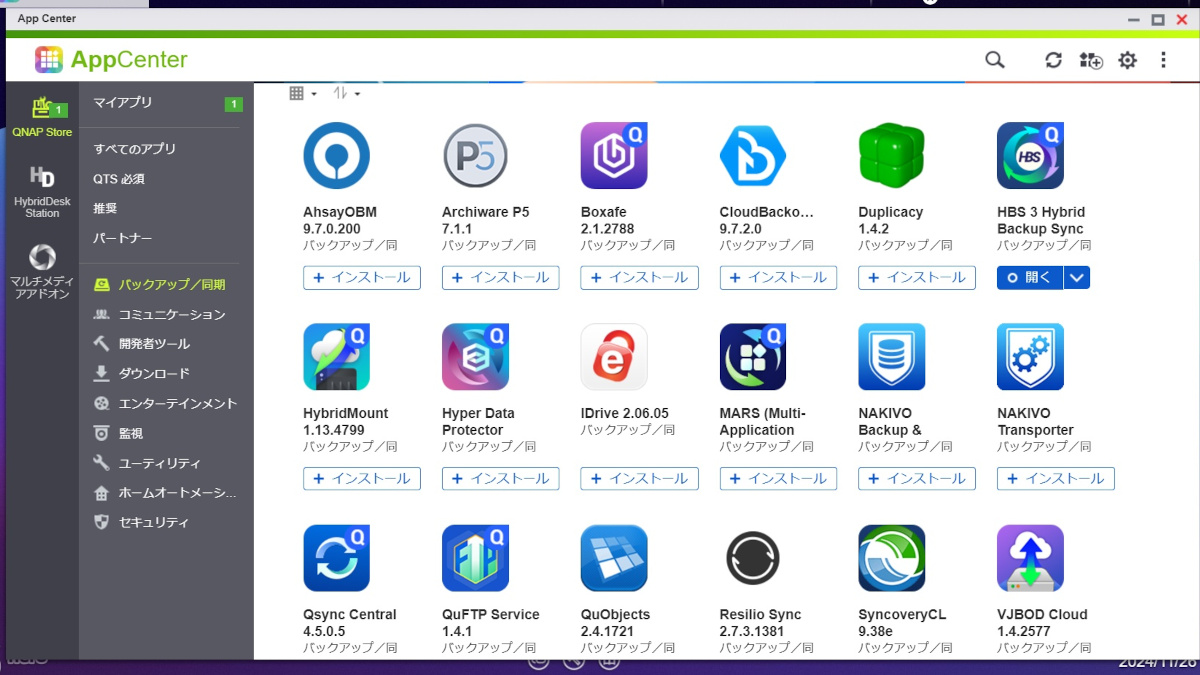1200x675 pixels.
Task: Open the AhsayOBM app icon
Action: click(x=337, y=156)
